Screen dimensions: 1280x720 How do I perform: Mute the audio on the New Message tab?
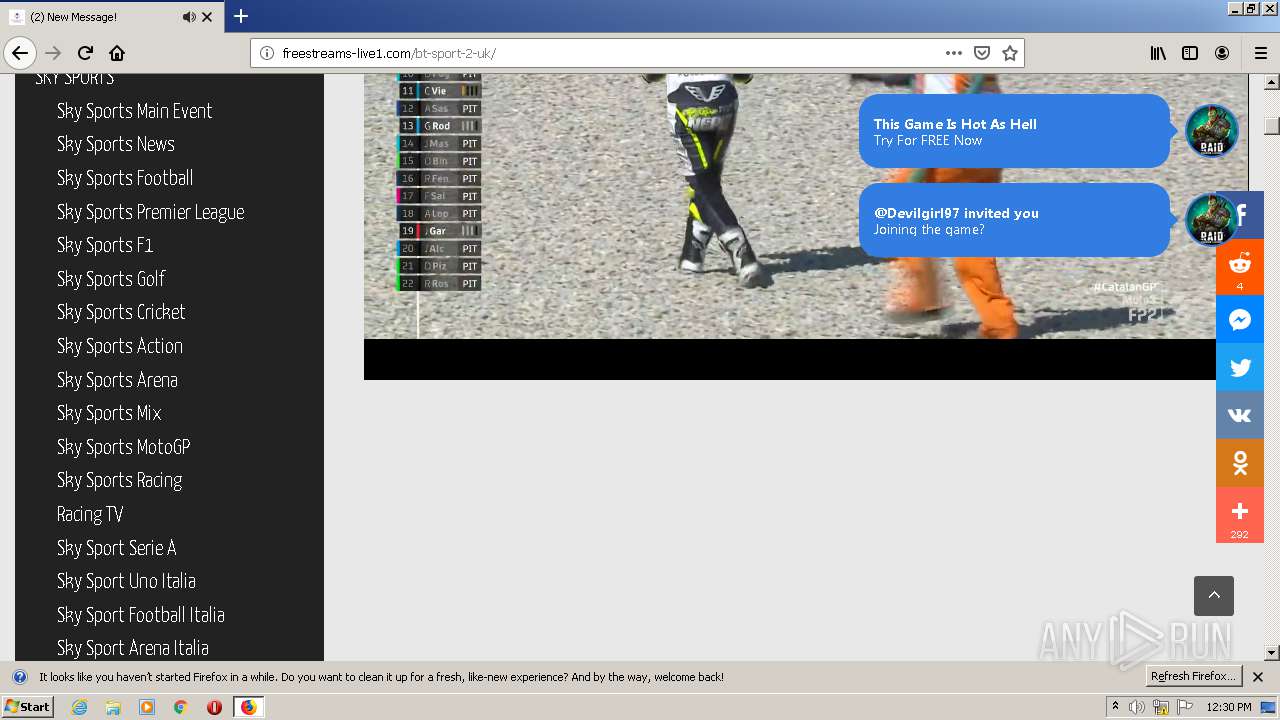click(189, 17)
